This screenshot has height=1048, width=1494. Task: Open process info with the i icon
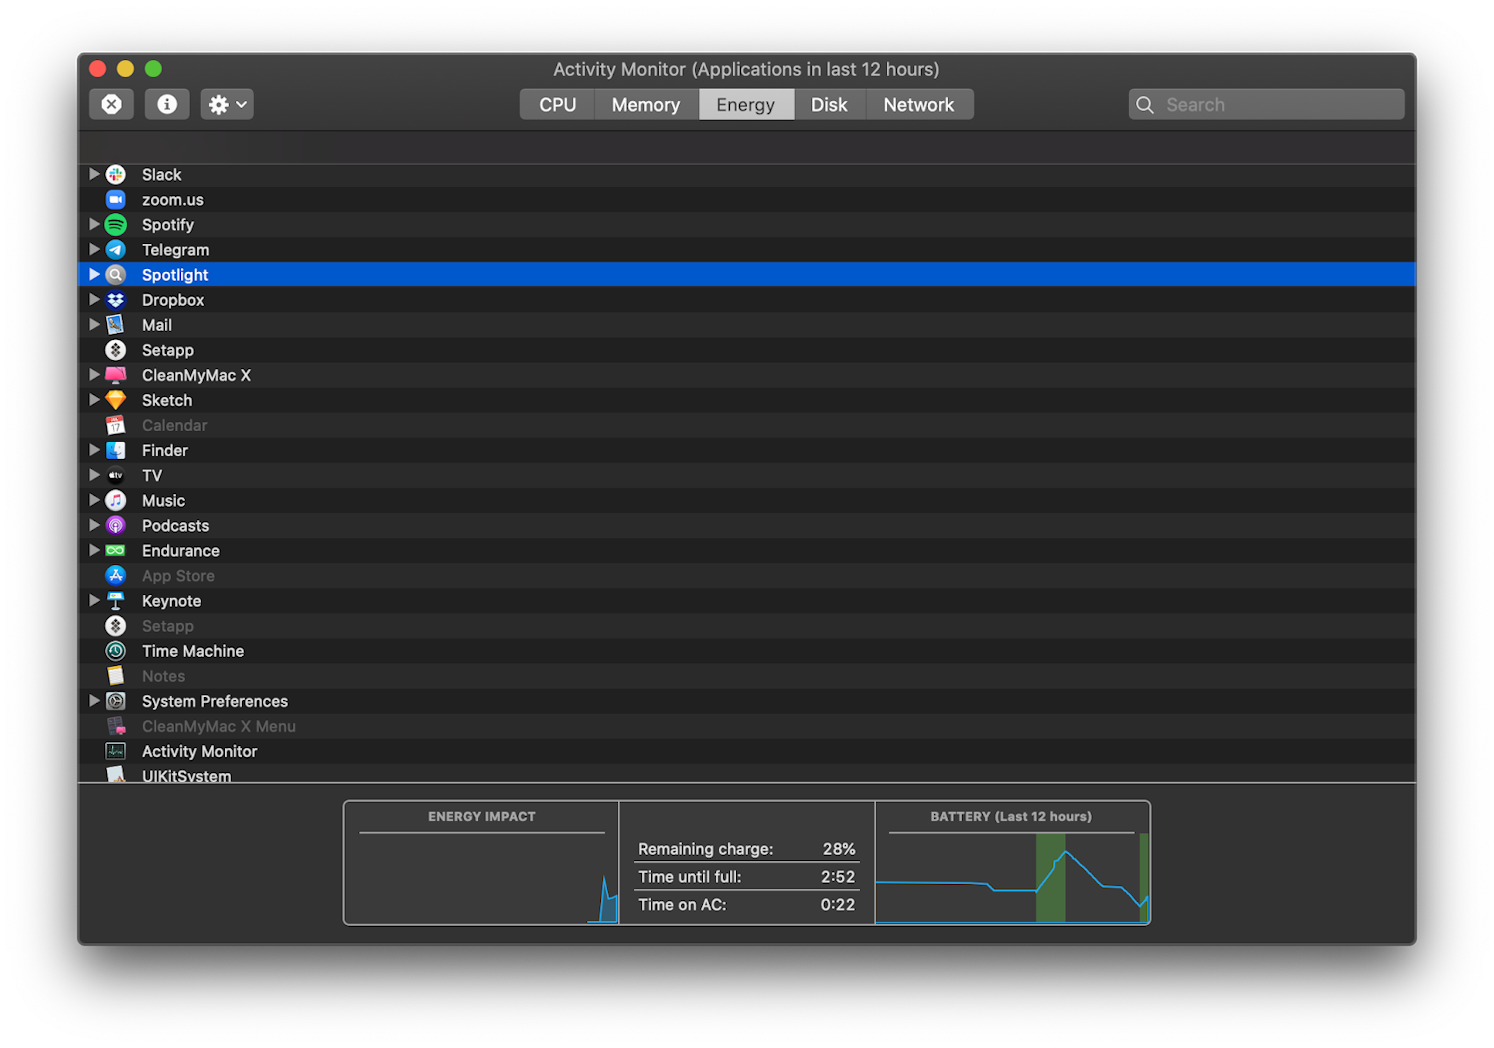coord(166,103)
